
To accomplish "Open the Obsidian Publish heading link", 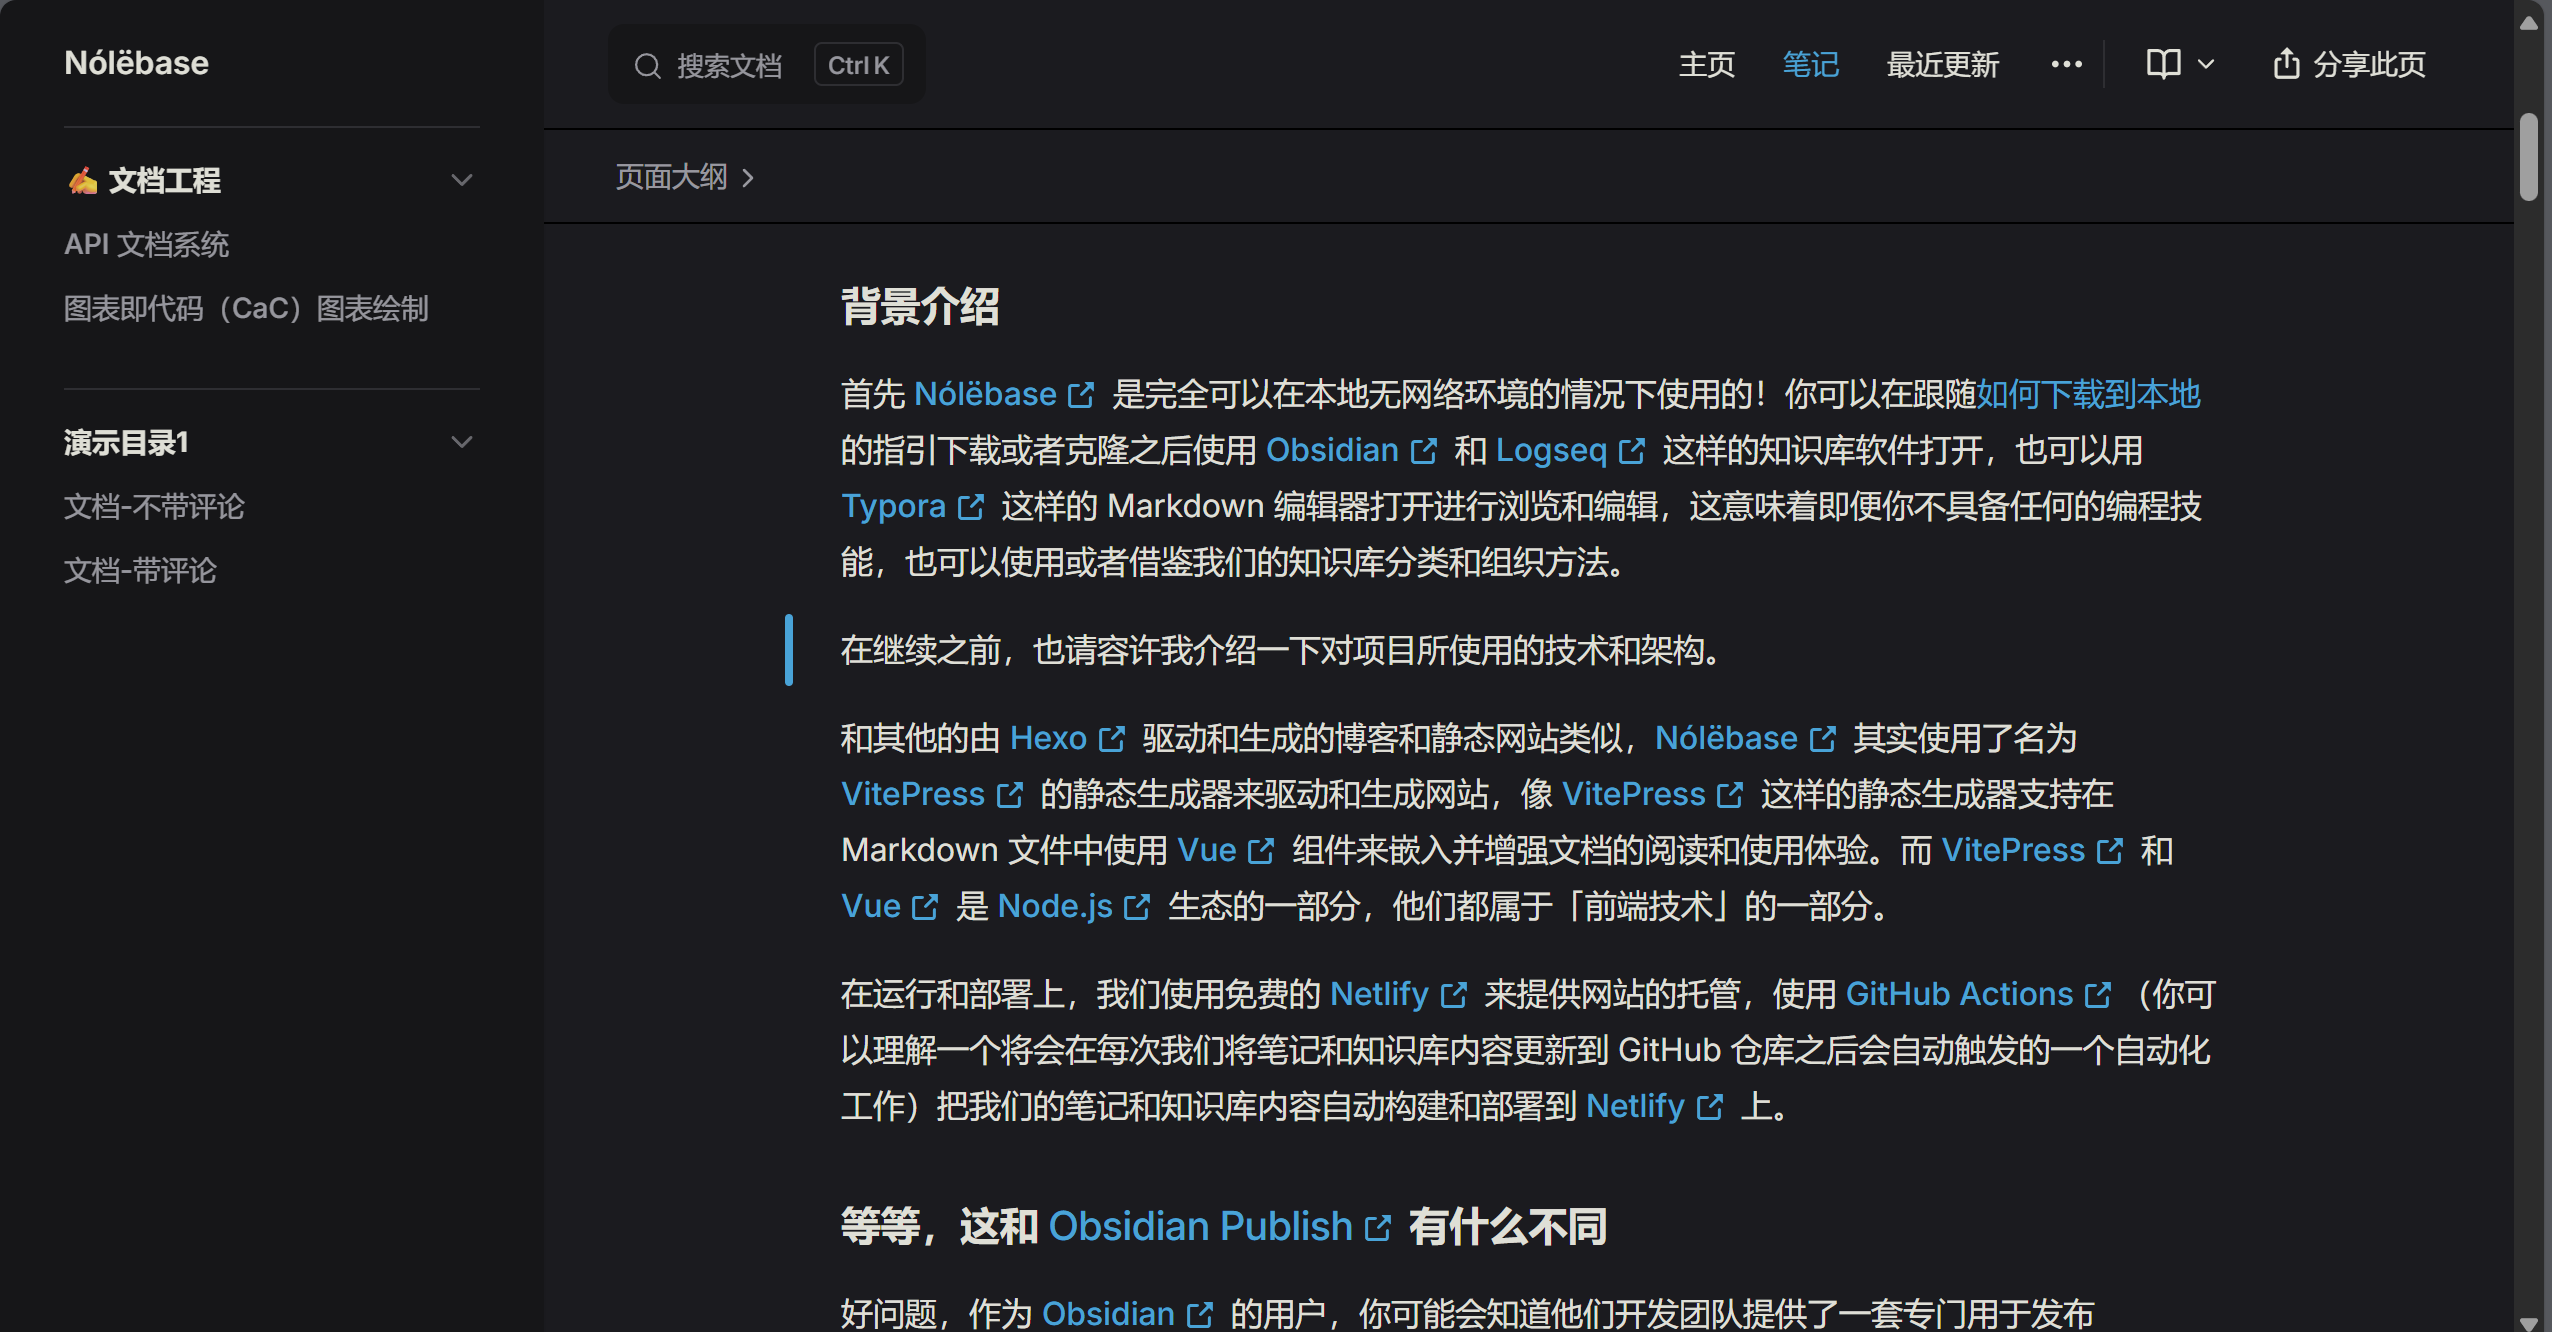I will (x=1200, y=1226).
